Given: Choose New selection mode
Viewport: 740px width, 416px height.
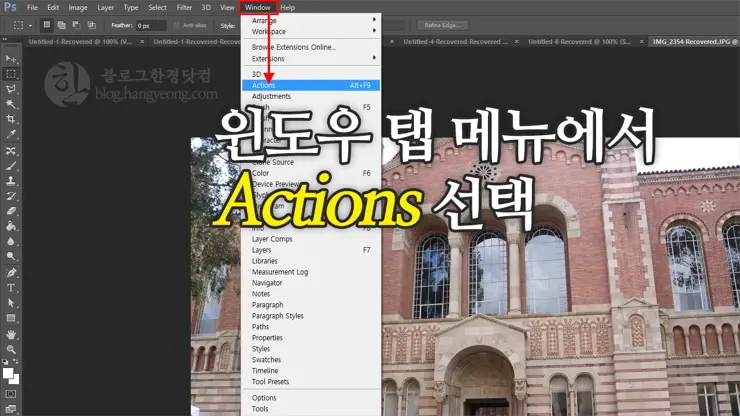Looking at the screenshot, I should point(46,25).
